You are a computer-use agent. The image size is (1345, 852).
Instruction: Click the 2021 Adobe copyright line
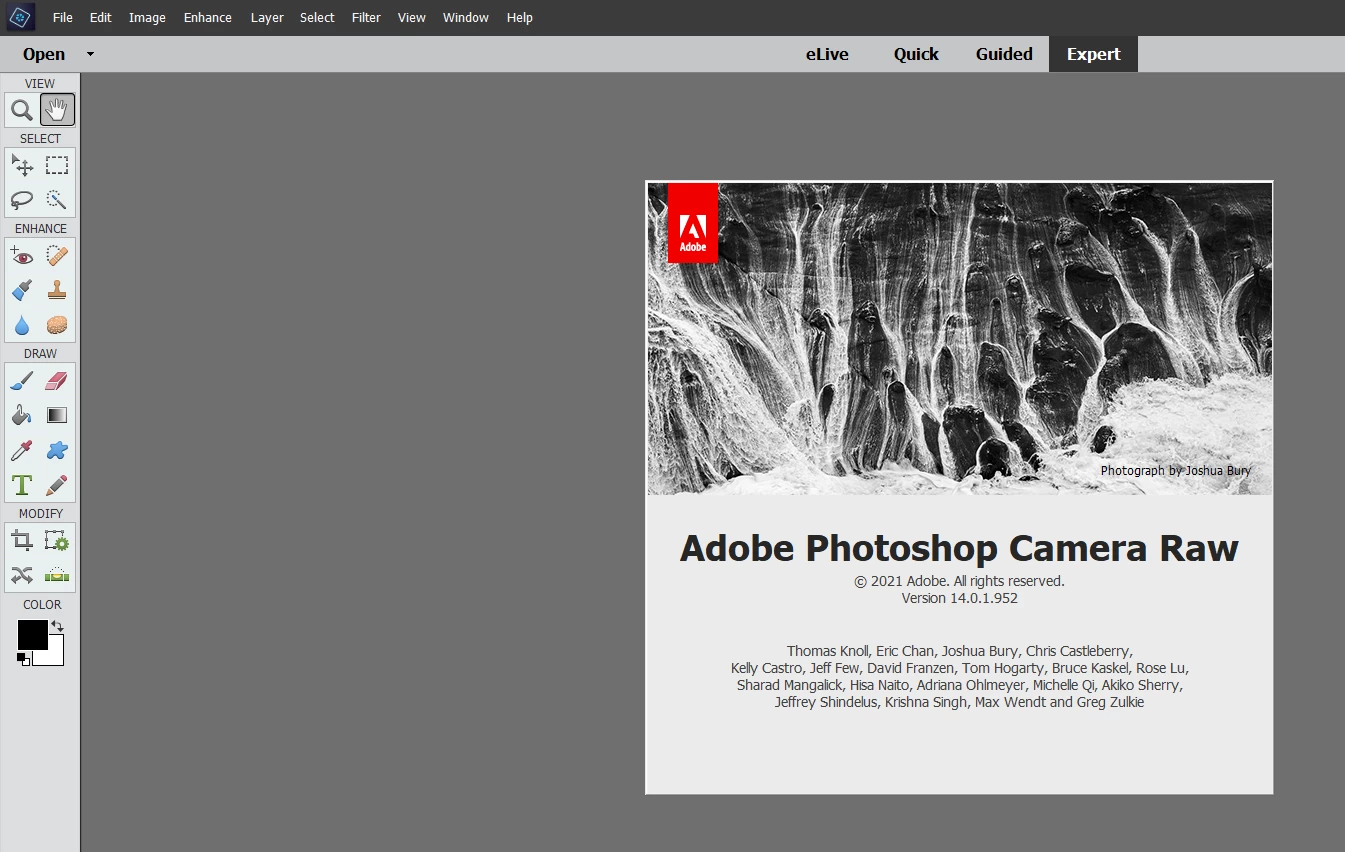click(x=959, y=580)
